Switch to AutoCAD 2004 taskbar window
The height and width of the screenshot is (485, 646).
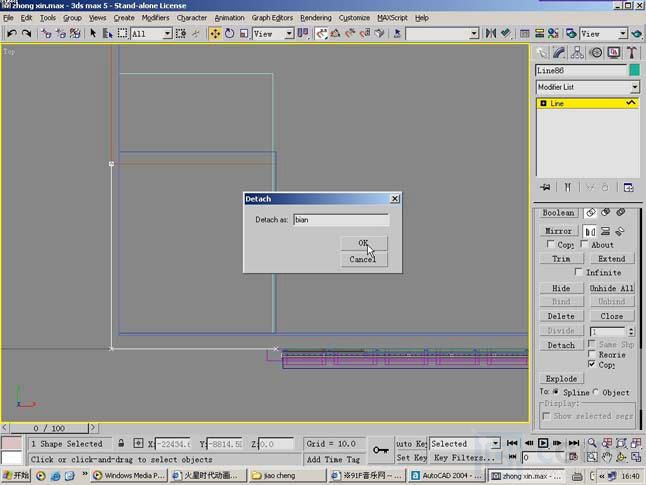pyautogui.click(x=447, y=476)
